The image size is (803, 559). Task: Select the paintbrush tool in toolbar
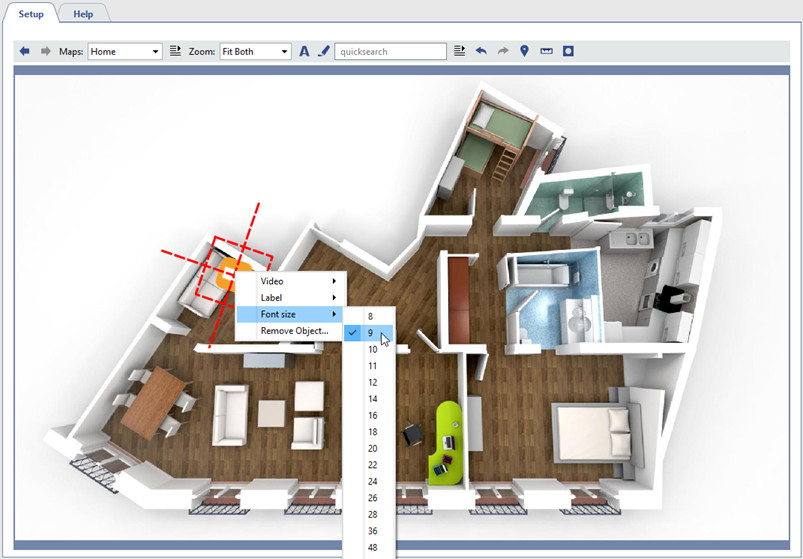pos(323,51)
